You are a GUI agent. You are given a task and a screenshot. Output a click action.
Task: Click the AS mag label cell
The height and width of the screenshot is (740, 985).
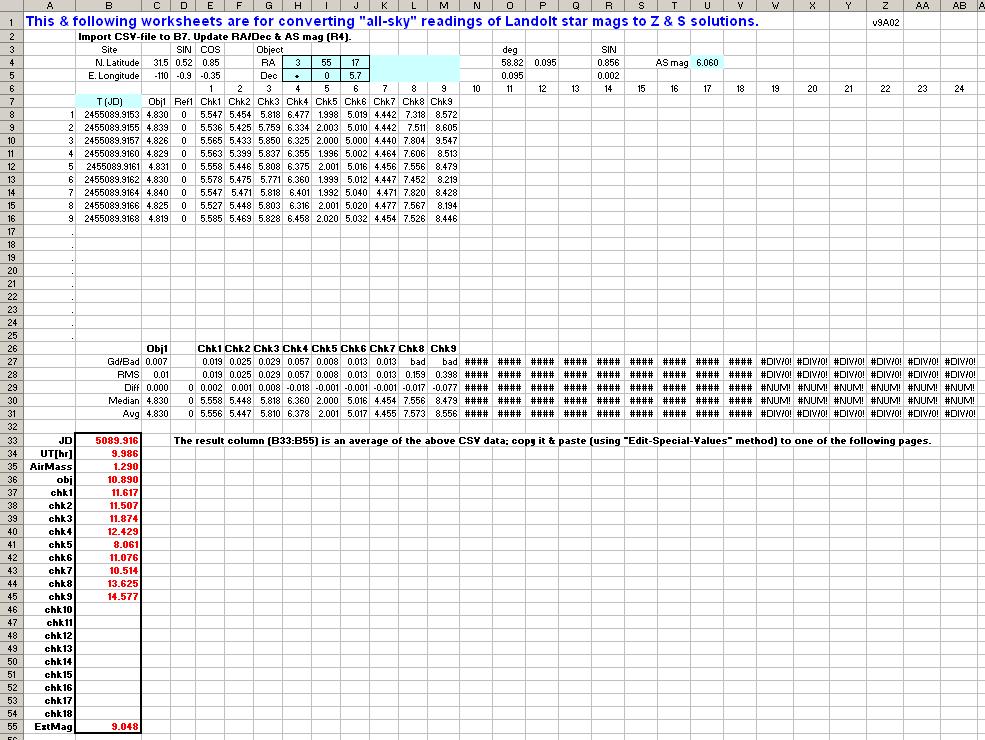point(672,63)
